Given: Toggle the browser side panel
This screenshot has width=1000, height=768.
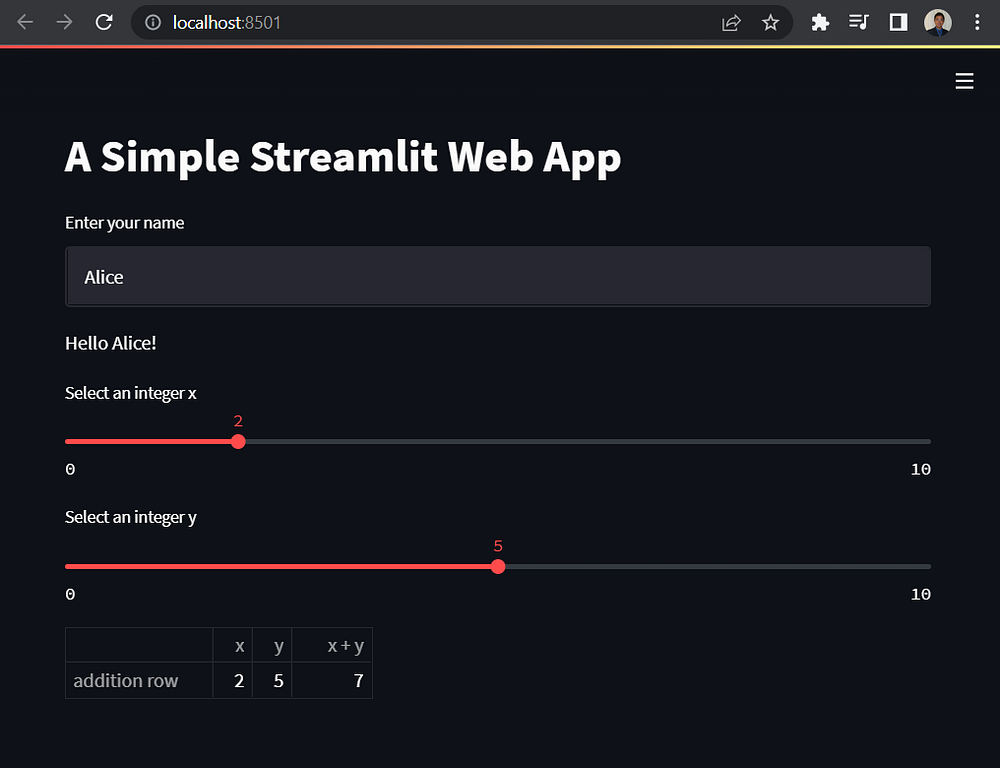Looking at the screenshot, I should click(x=898, y=22).
